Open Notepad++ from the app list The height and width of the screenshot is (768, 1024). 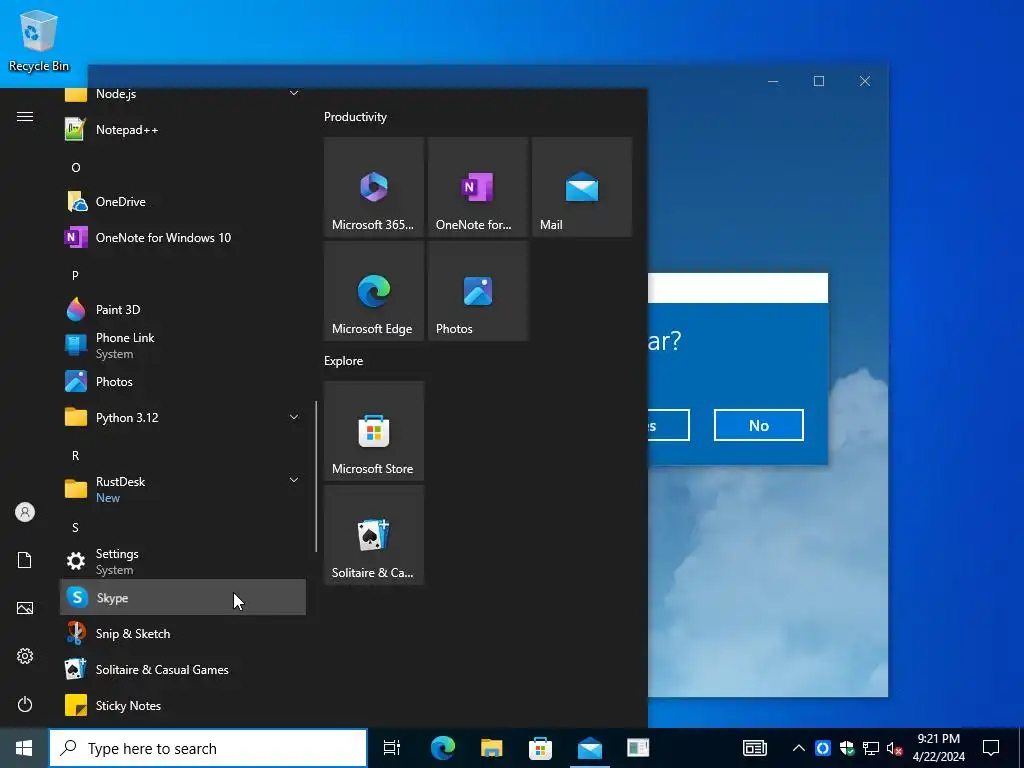(183, 130)
